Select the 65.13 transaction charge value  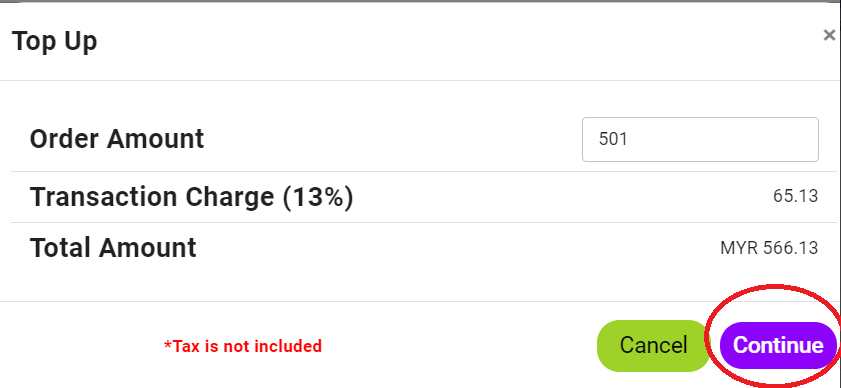tap(795, 196)
